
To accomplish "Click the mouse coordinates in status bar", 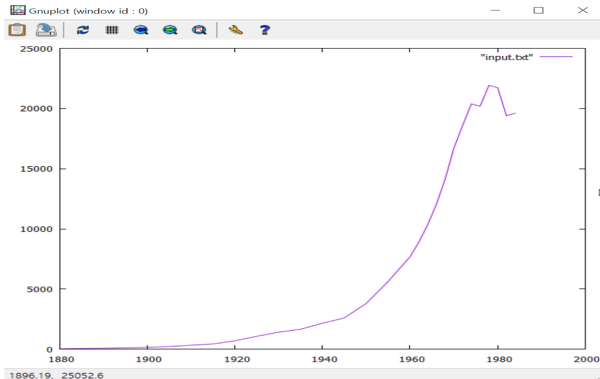I will click(56, 375).
